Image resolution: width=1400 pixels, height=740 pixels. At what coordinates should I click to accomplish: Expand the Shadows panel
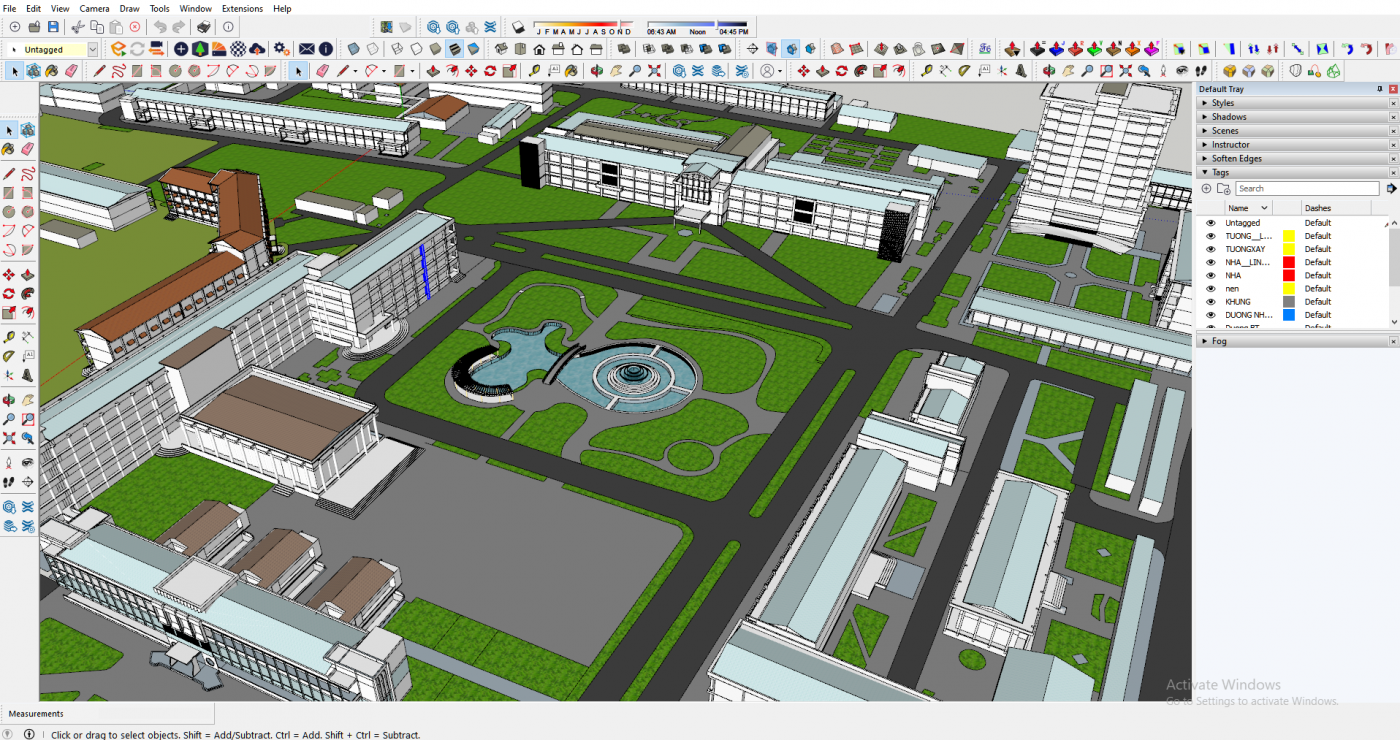(1229, 117)
